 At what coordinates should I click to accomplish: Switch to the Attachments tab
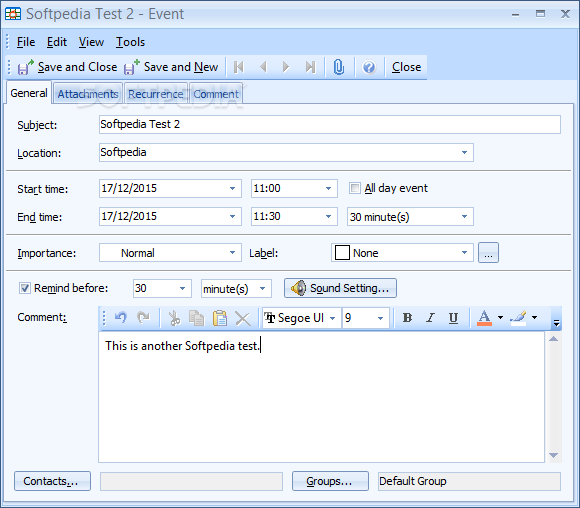point(88,94)
